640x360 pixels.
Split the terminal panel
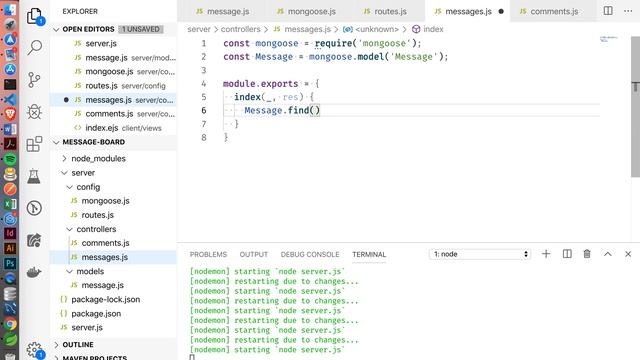pos(567,254)
